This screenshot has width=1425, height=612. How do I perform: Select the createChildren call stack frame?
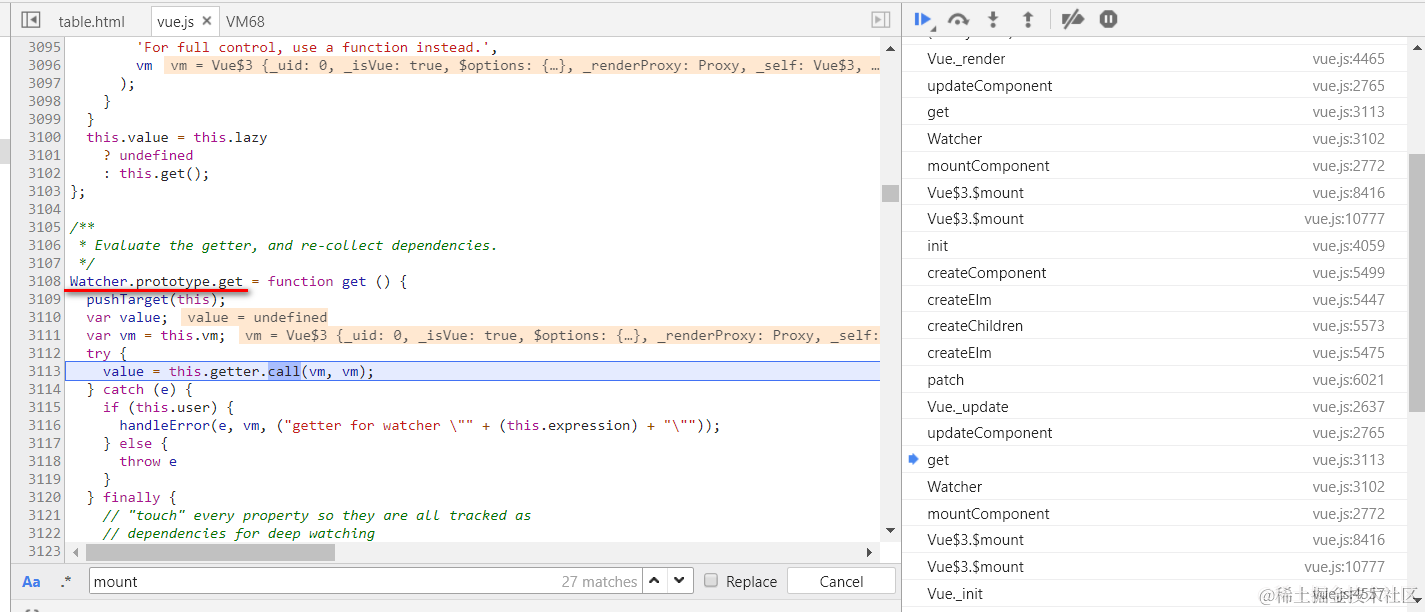pyautogui.click(x=1156, y=326)
